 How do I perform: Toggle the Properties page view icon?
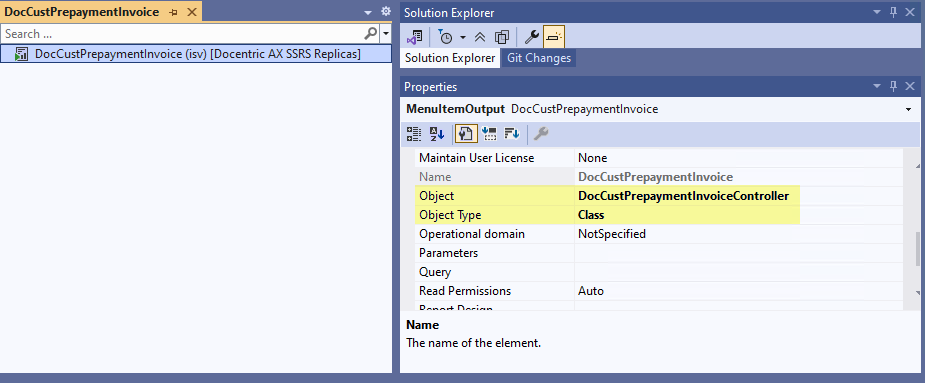click(x=465, y=134)
